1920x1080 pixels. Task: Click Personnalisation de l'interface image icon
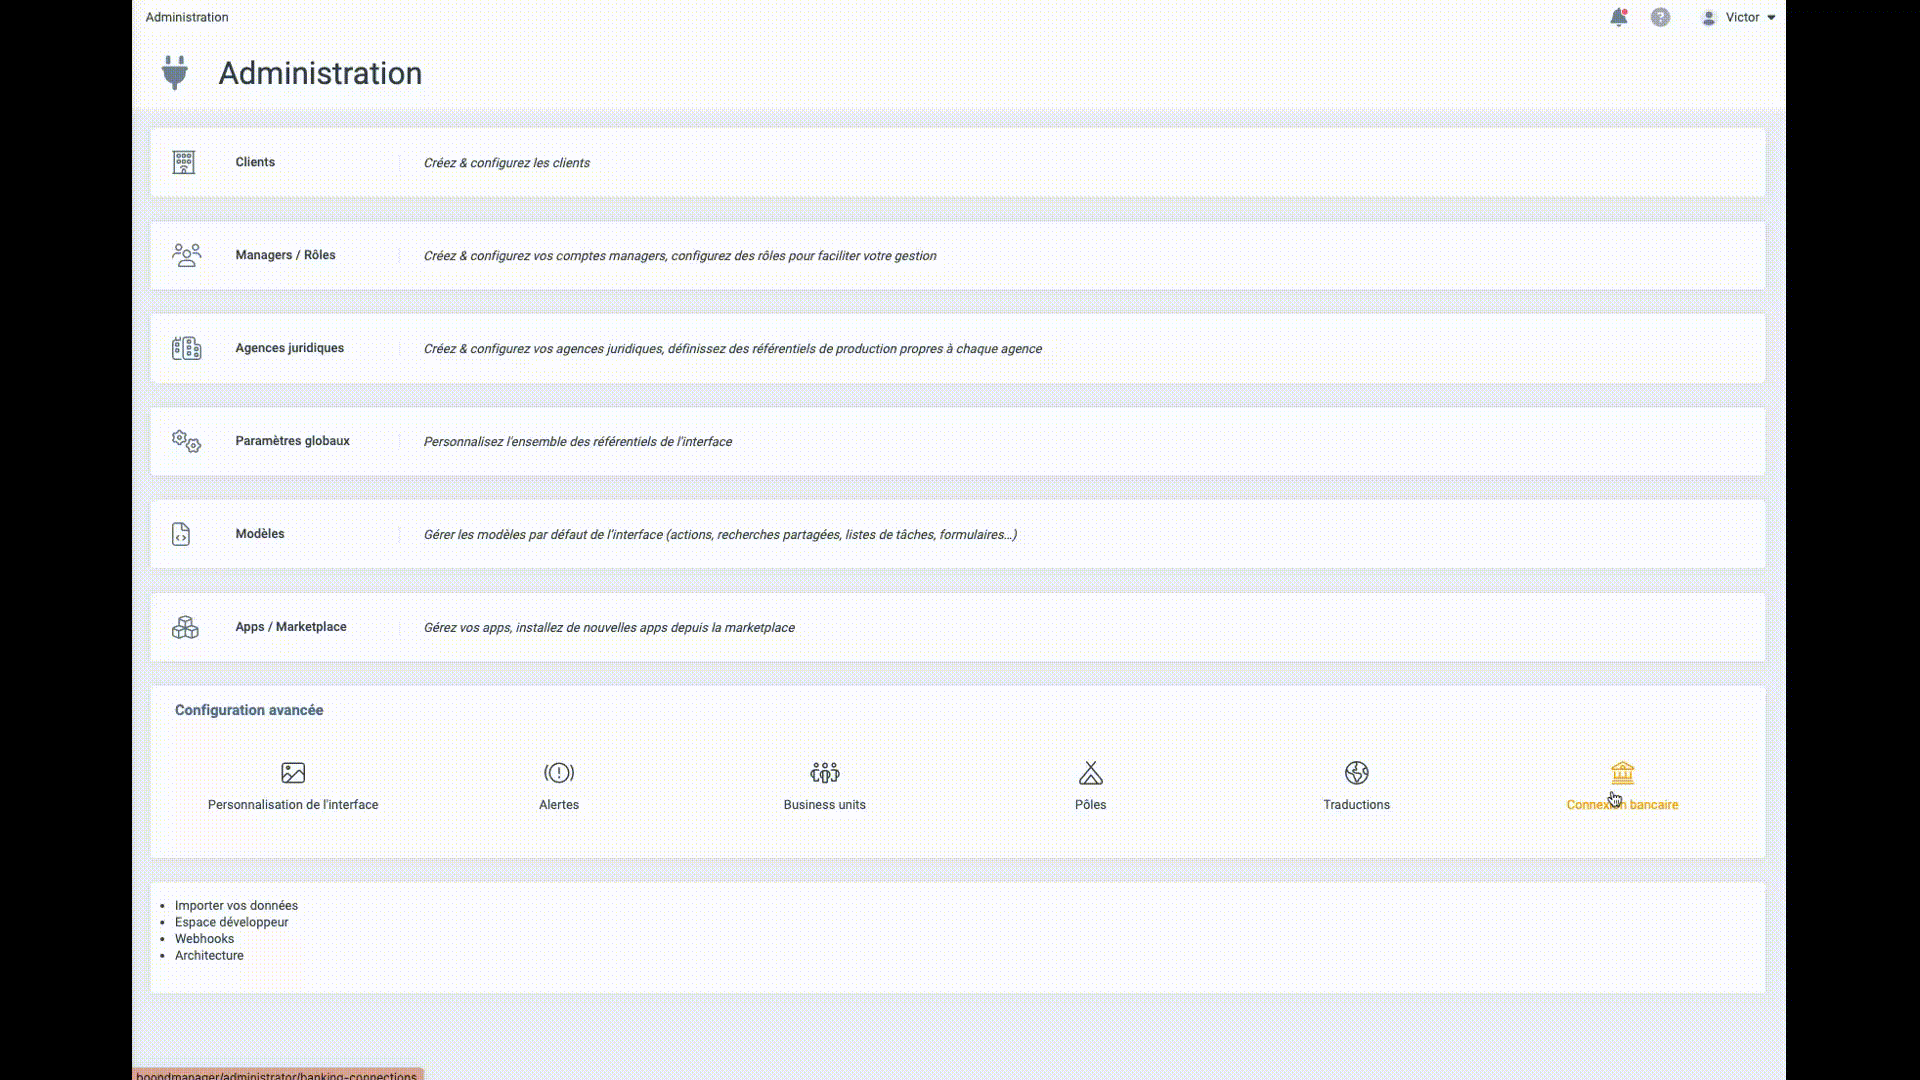293,773
